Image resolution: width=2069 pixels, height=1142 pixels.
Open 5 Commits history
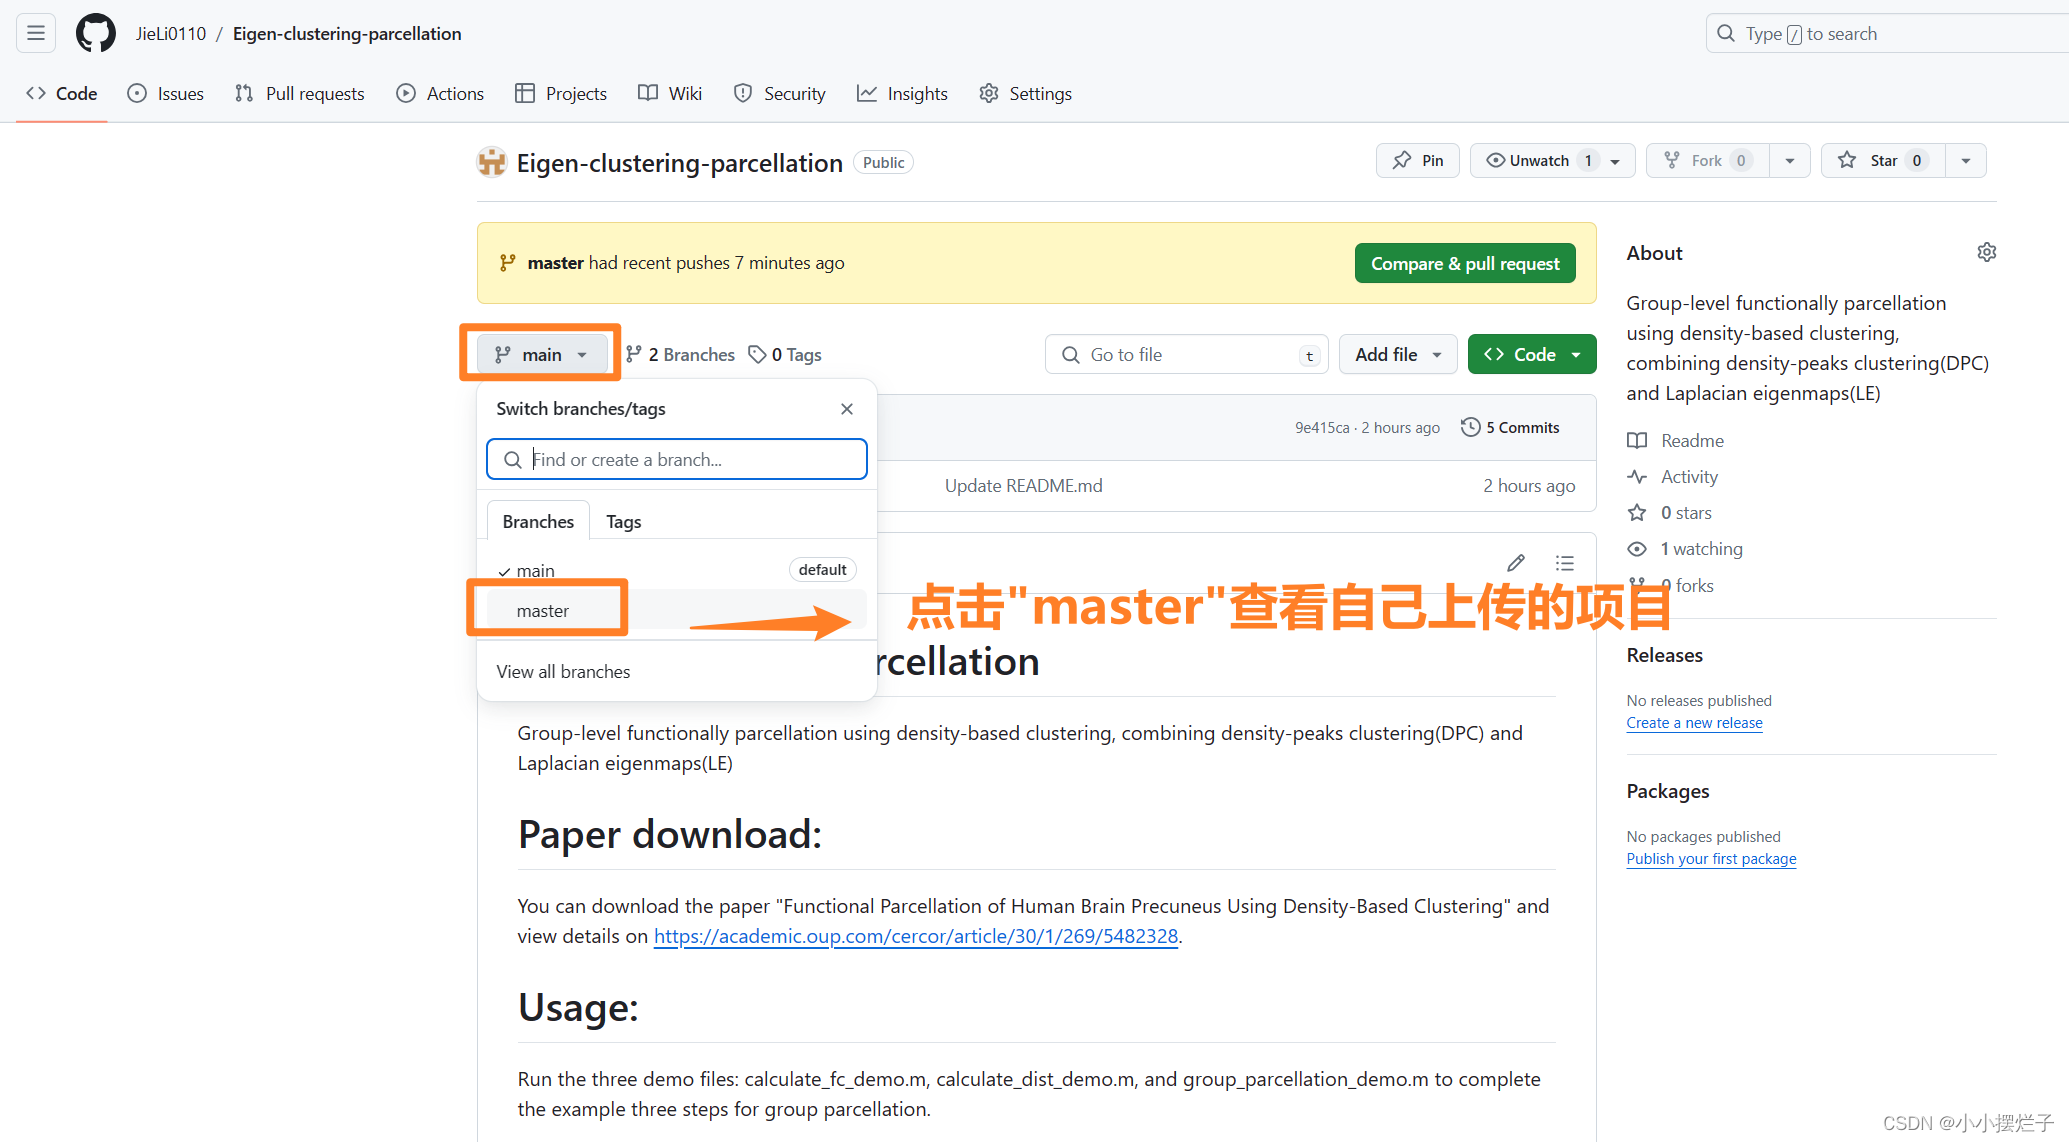point(1510,427)
